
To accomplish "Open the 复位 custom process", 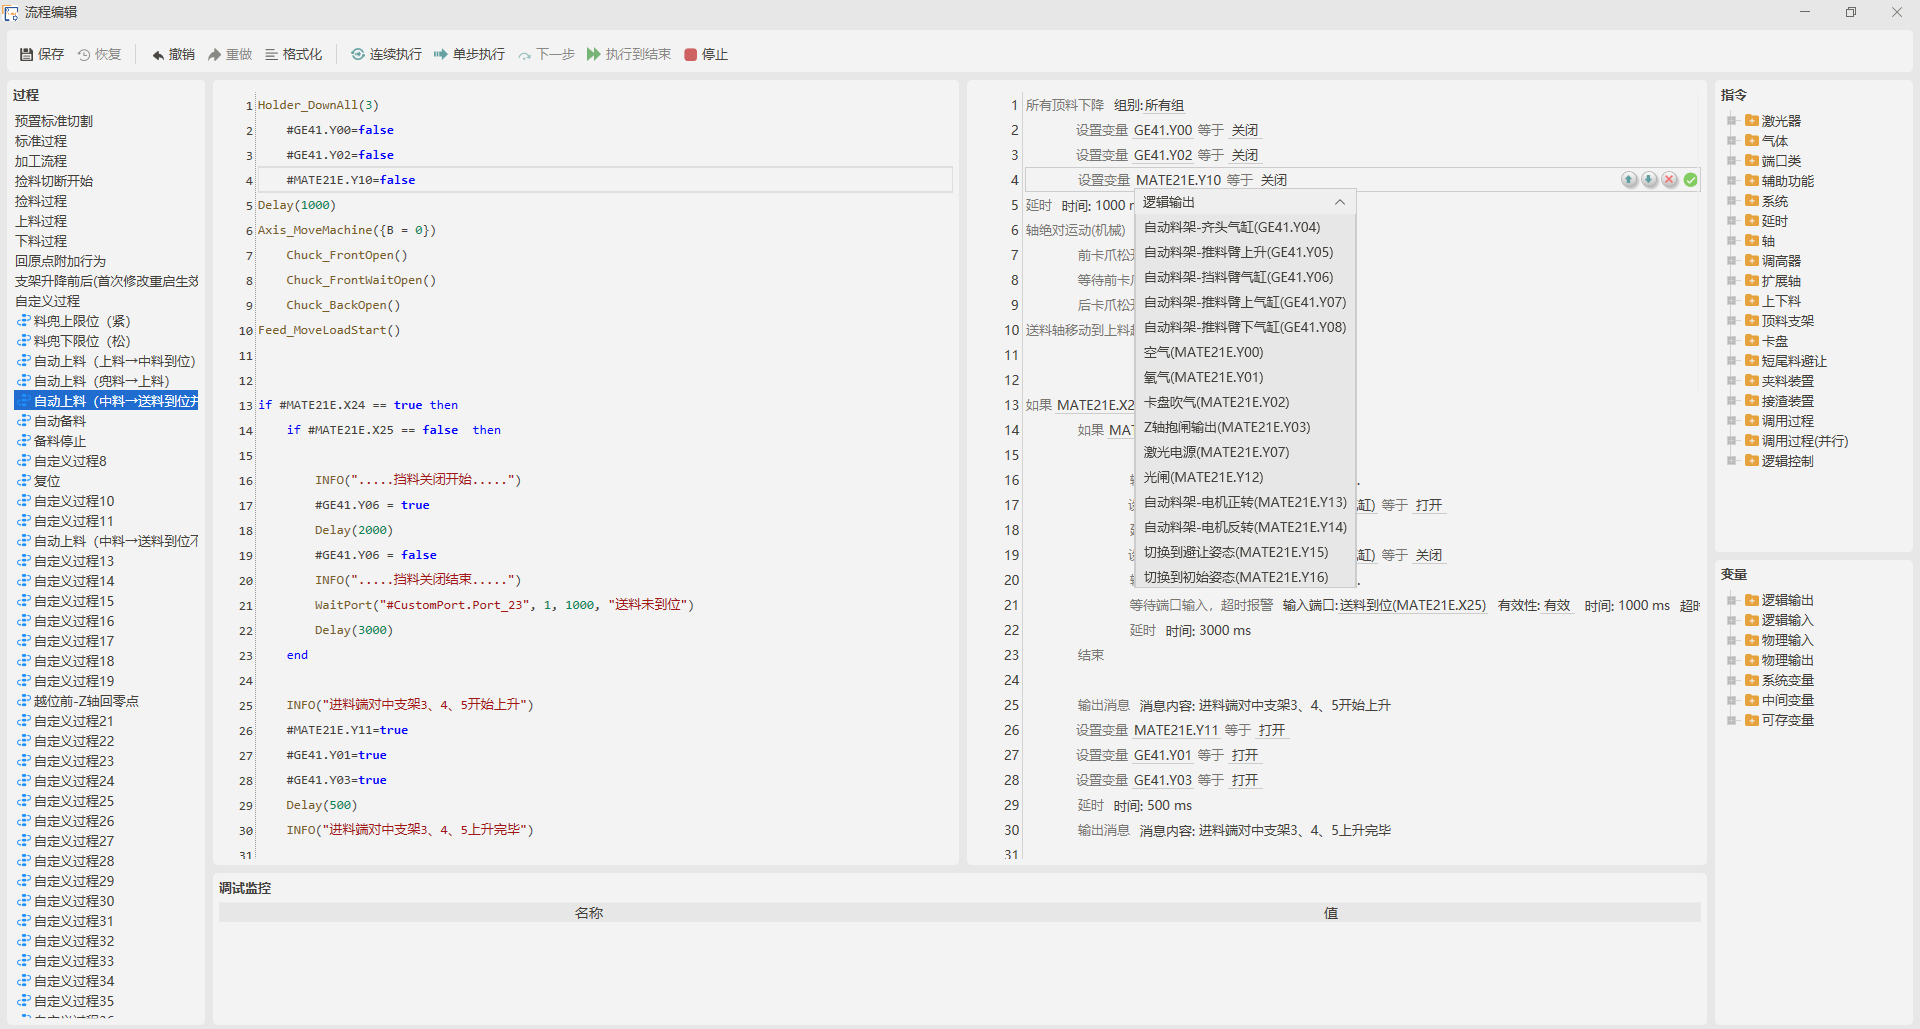I will (x=47, y=481).
